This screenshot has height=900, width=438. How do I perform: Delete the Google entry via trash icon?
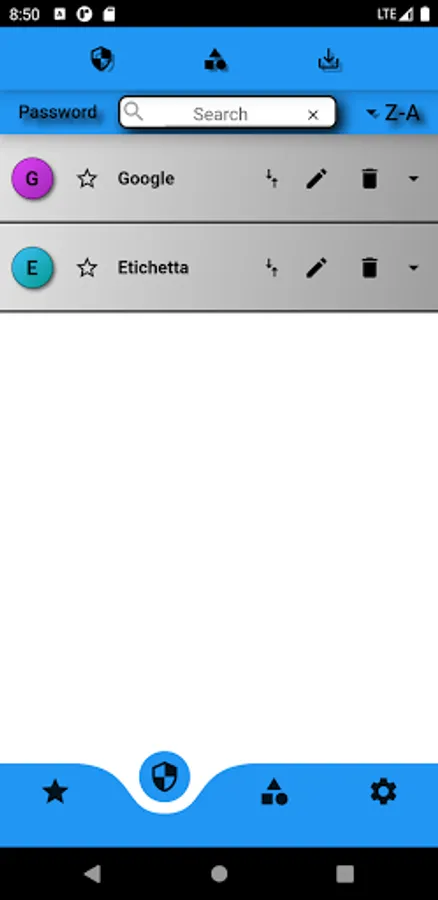pyautogui.click(x=370, y=179)
